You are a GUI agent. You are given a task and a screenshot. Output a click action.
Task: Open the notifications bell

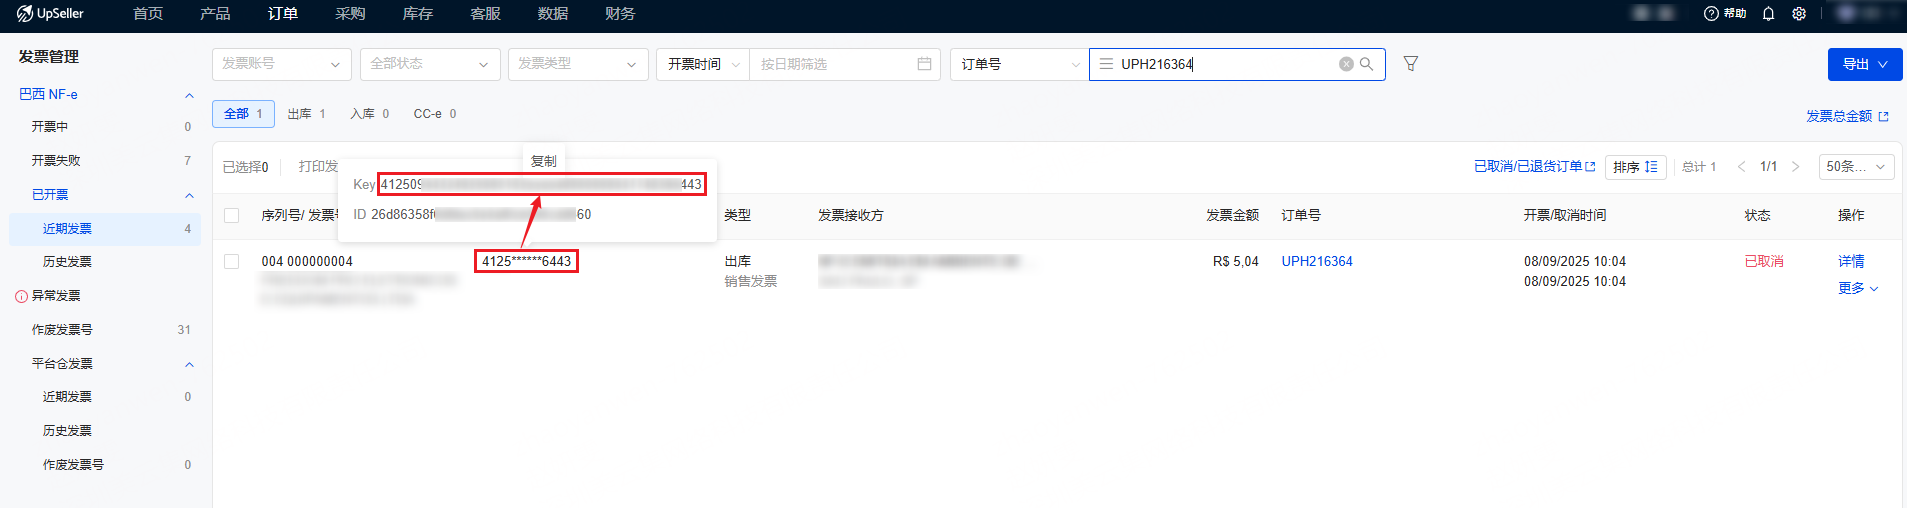tap(1768, 14)
